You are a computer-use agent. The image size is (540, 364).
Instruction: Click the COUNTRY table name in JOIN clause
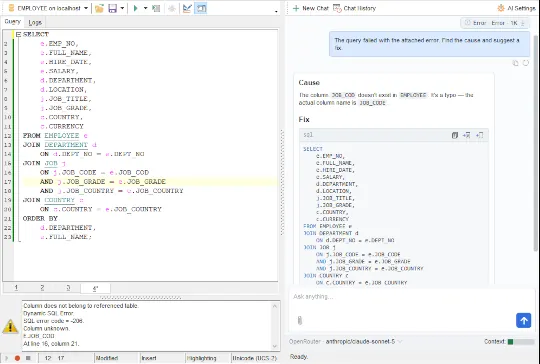pos(59,200)
